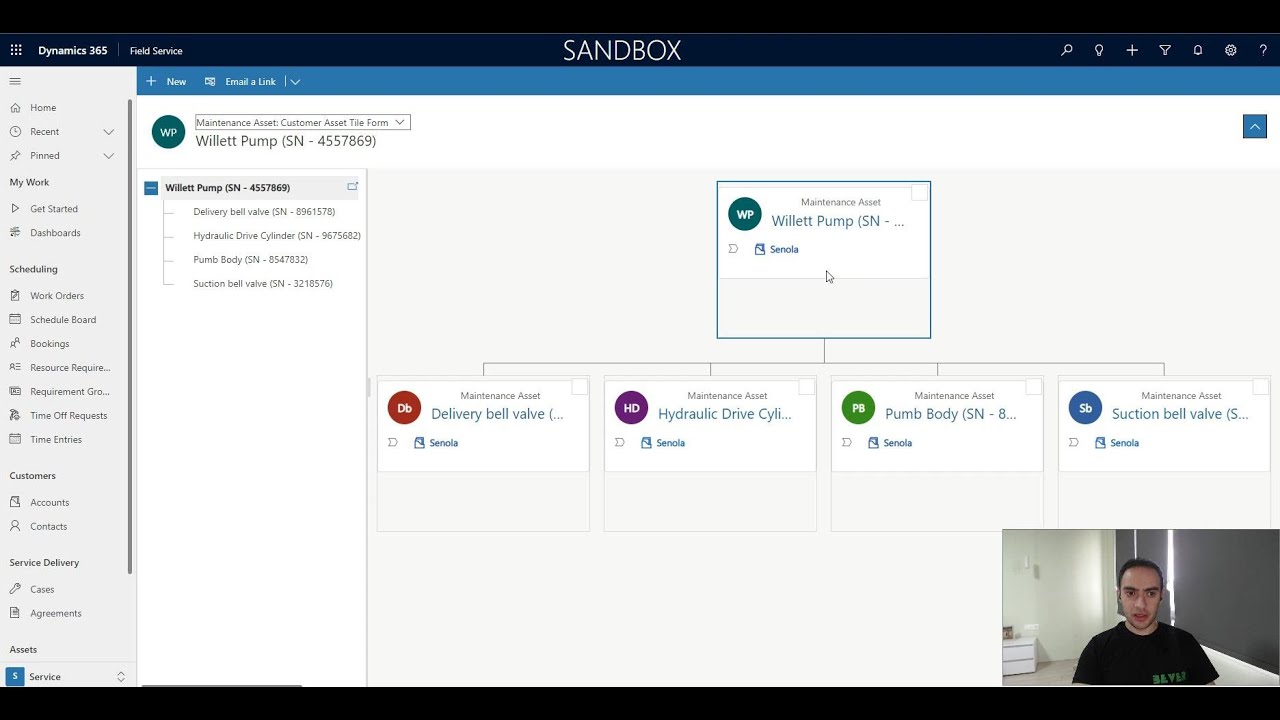Click the Email a Link button label
This screenshot has width=1280, height=720.
250,82
